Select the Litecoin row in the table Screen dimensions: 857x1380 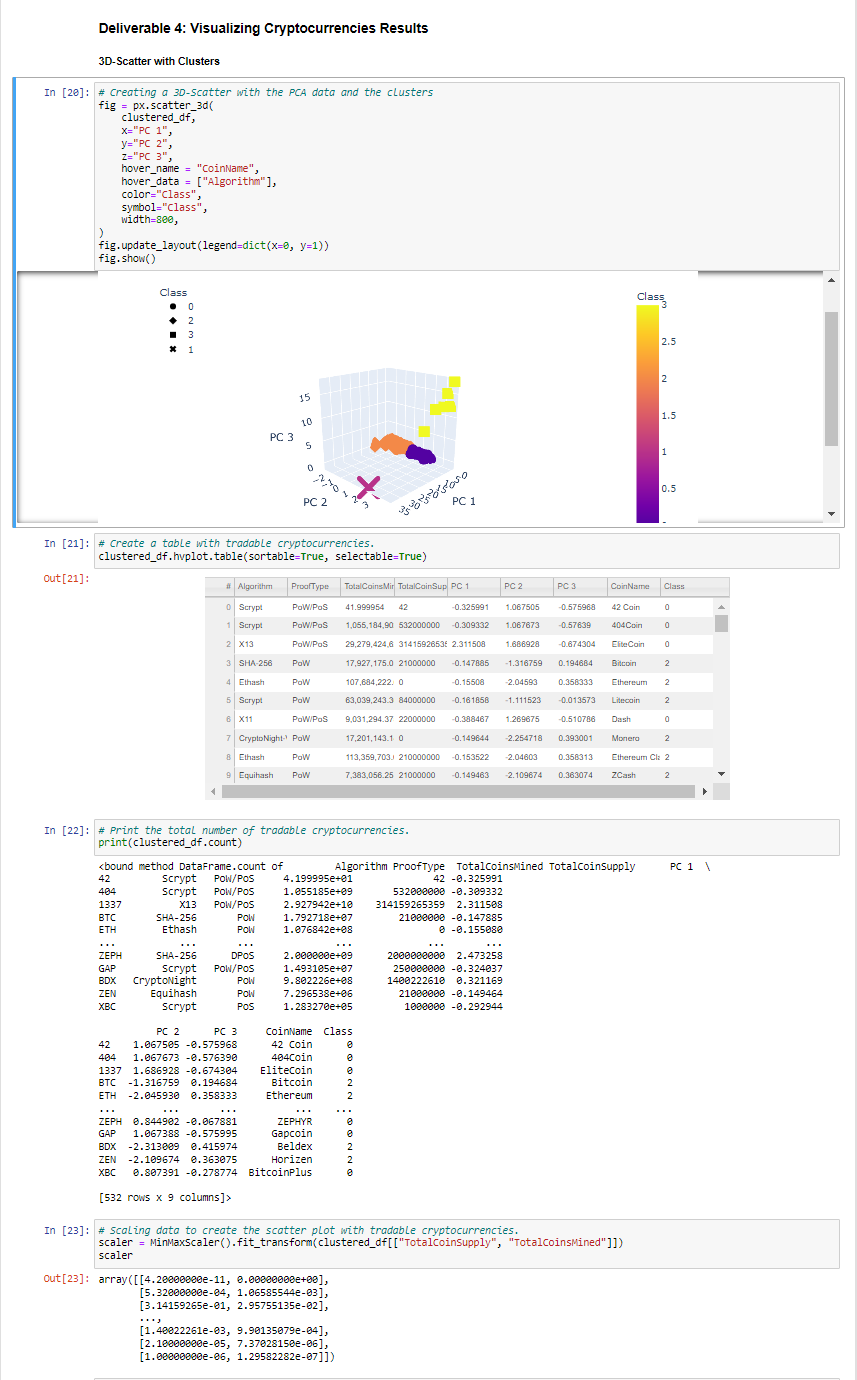pos(469,699)
